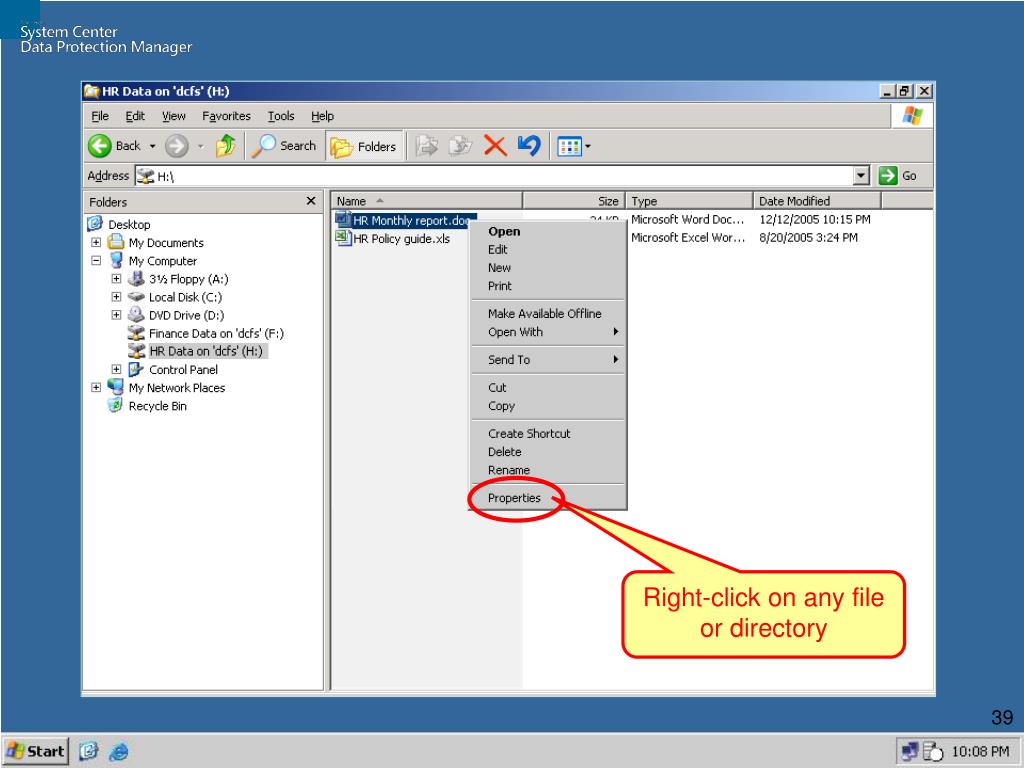Click the My Network Places icon
Viewport: 1024px width, 768px height.
pyautogui.click(x=116, y=387)
